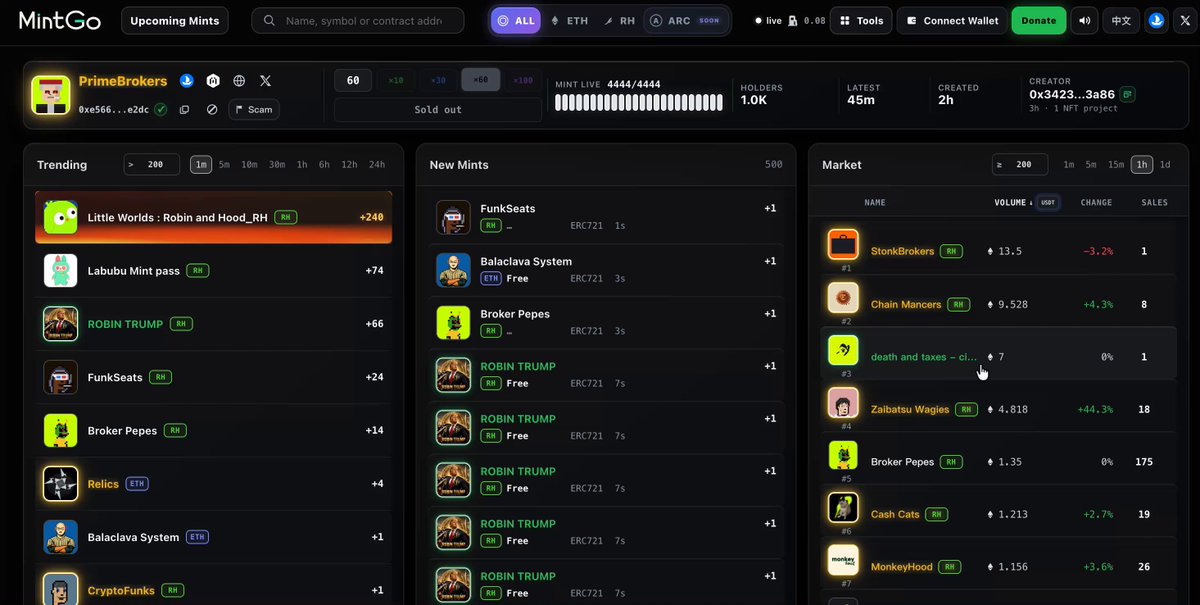Set the Trending timeframe to 24h
Screen dimensions: 1200x605
click(377, 165)
